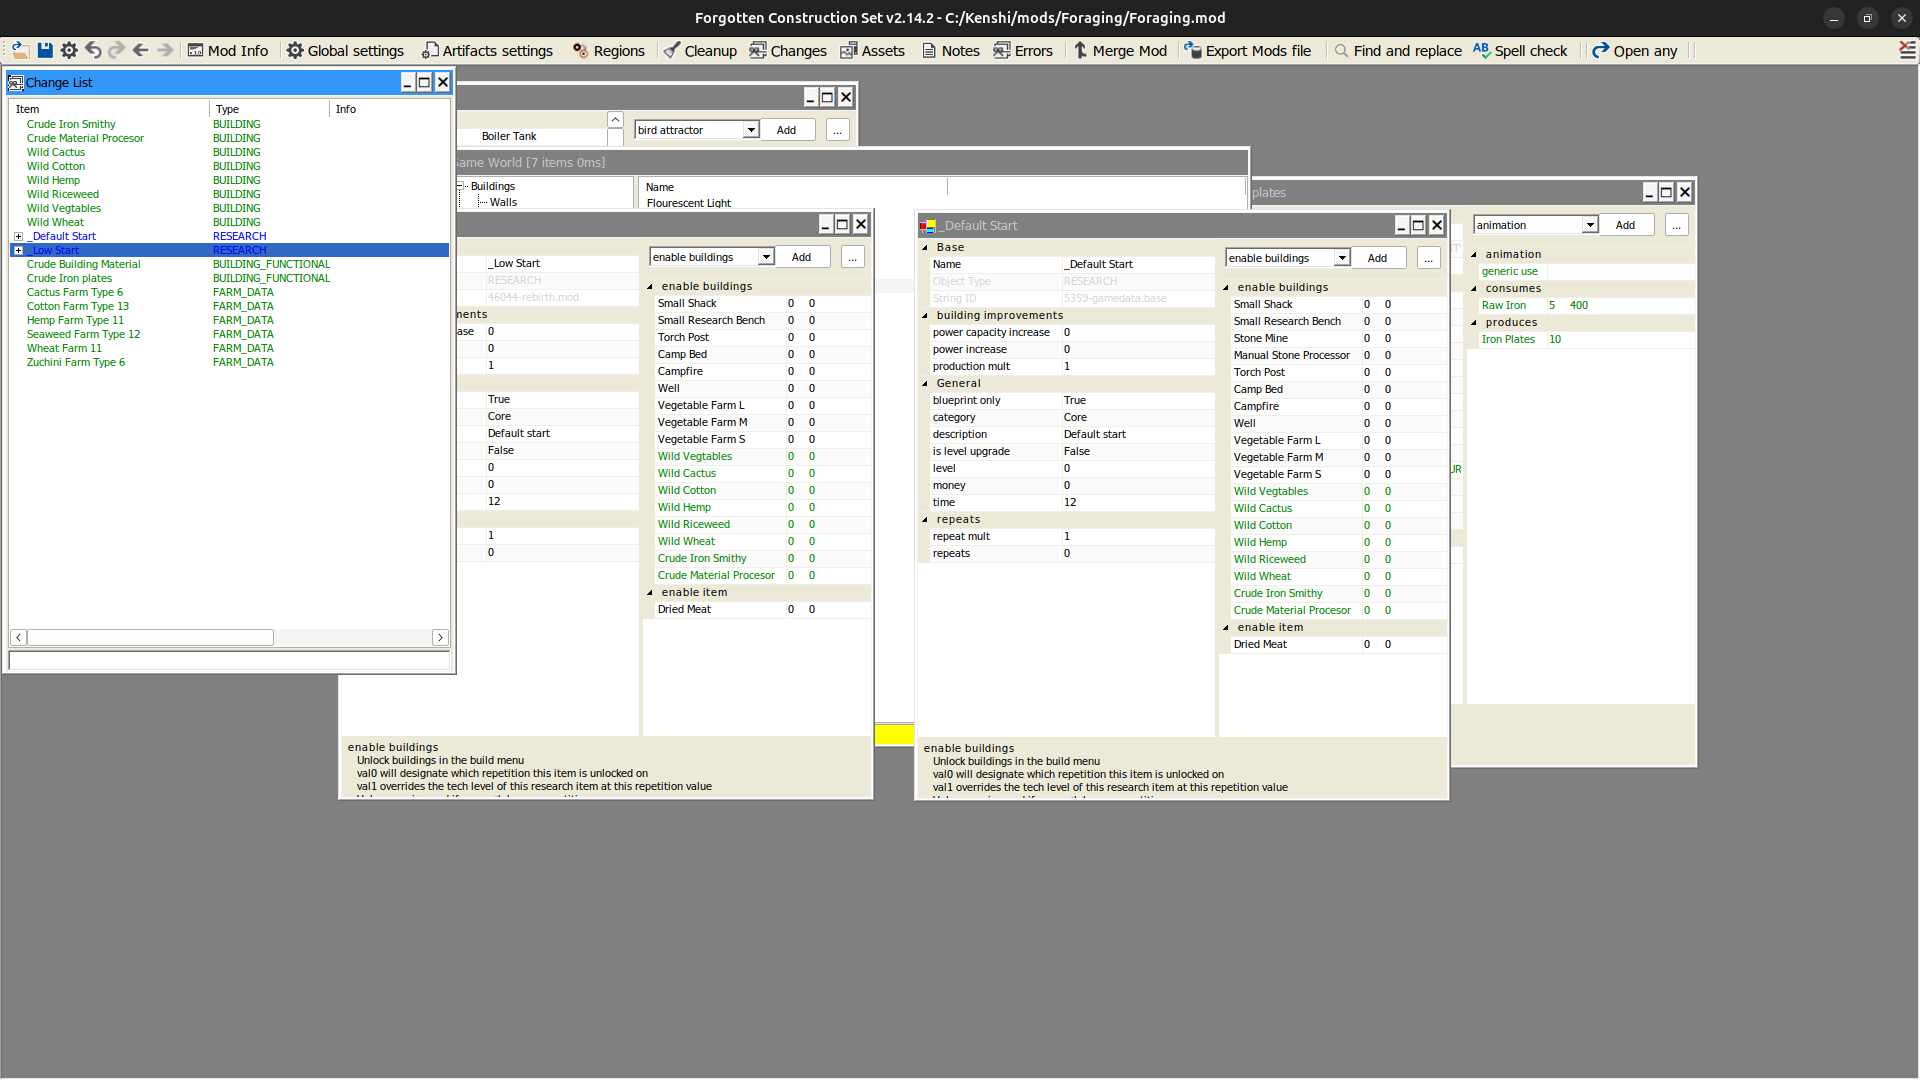This screenshot has height=1080, width=1920.
Task: Open enable buildings dropdown in _Default Start window
Action: tap(1342, 258)
